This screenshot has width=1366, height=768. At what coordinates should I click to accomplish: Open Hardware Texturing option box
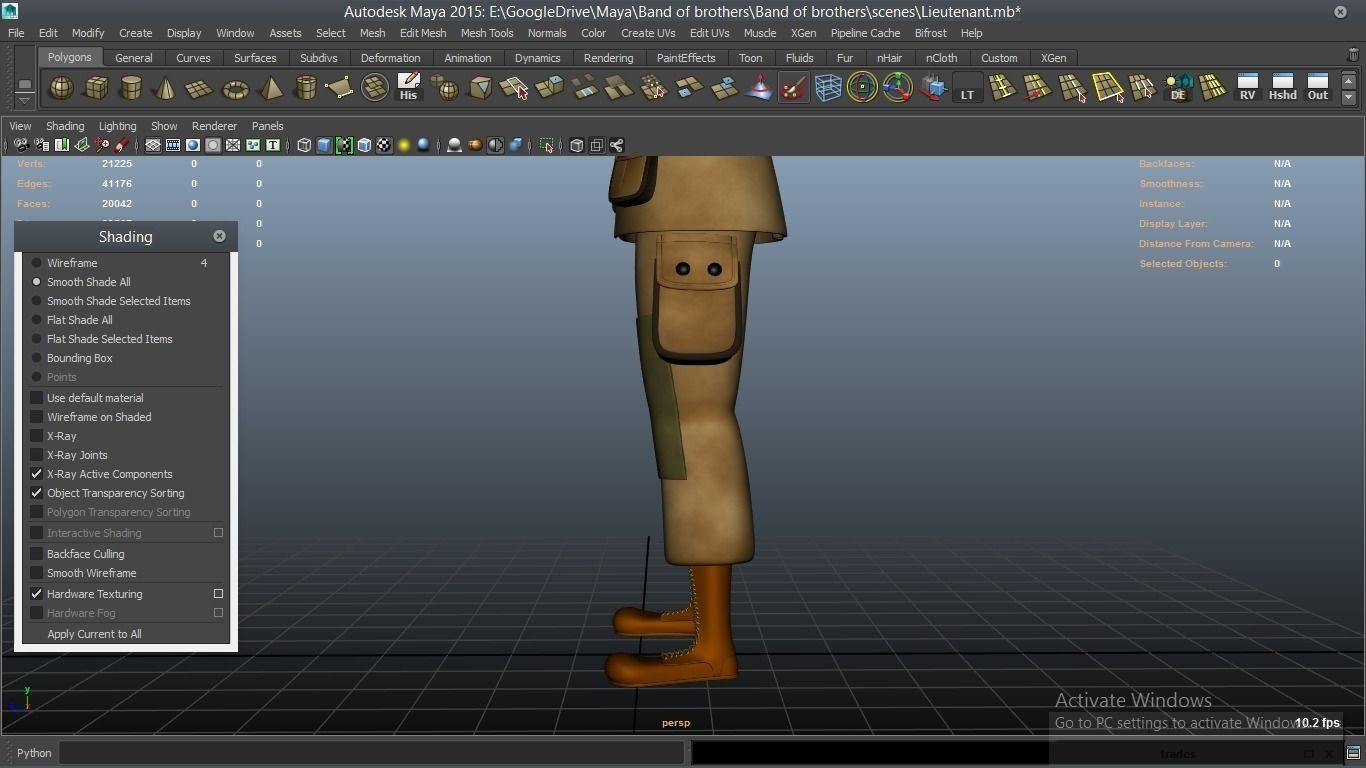(x=218, y=594)
